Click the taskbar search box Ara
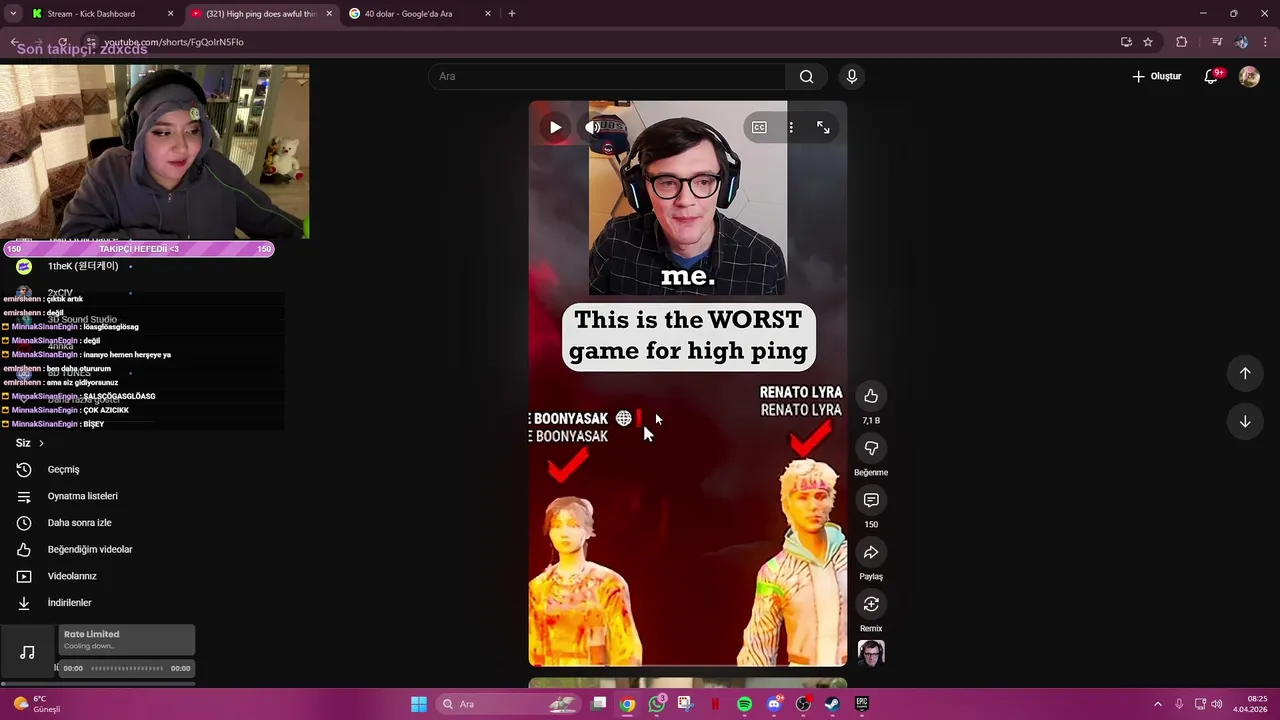The height and width of the screenshot is (720, 1280). tap(509, 704)
